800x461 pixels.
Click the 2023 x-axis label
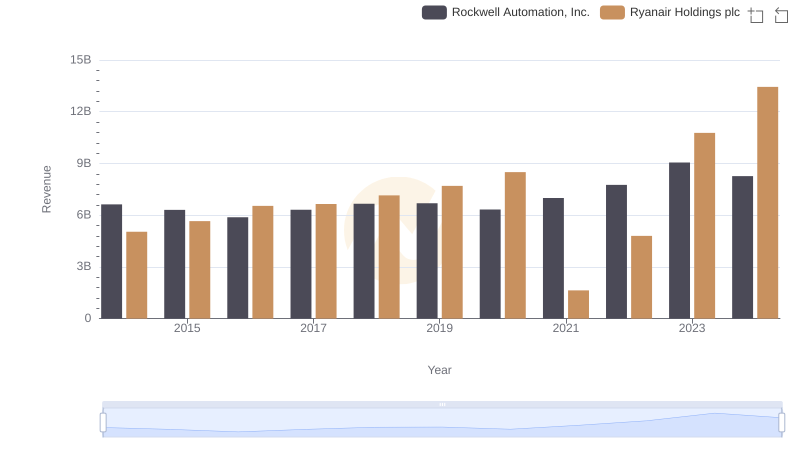point(692,328)
